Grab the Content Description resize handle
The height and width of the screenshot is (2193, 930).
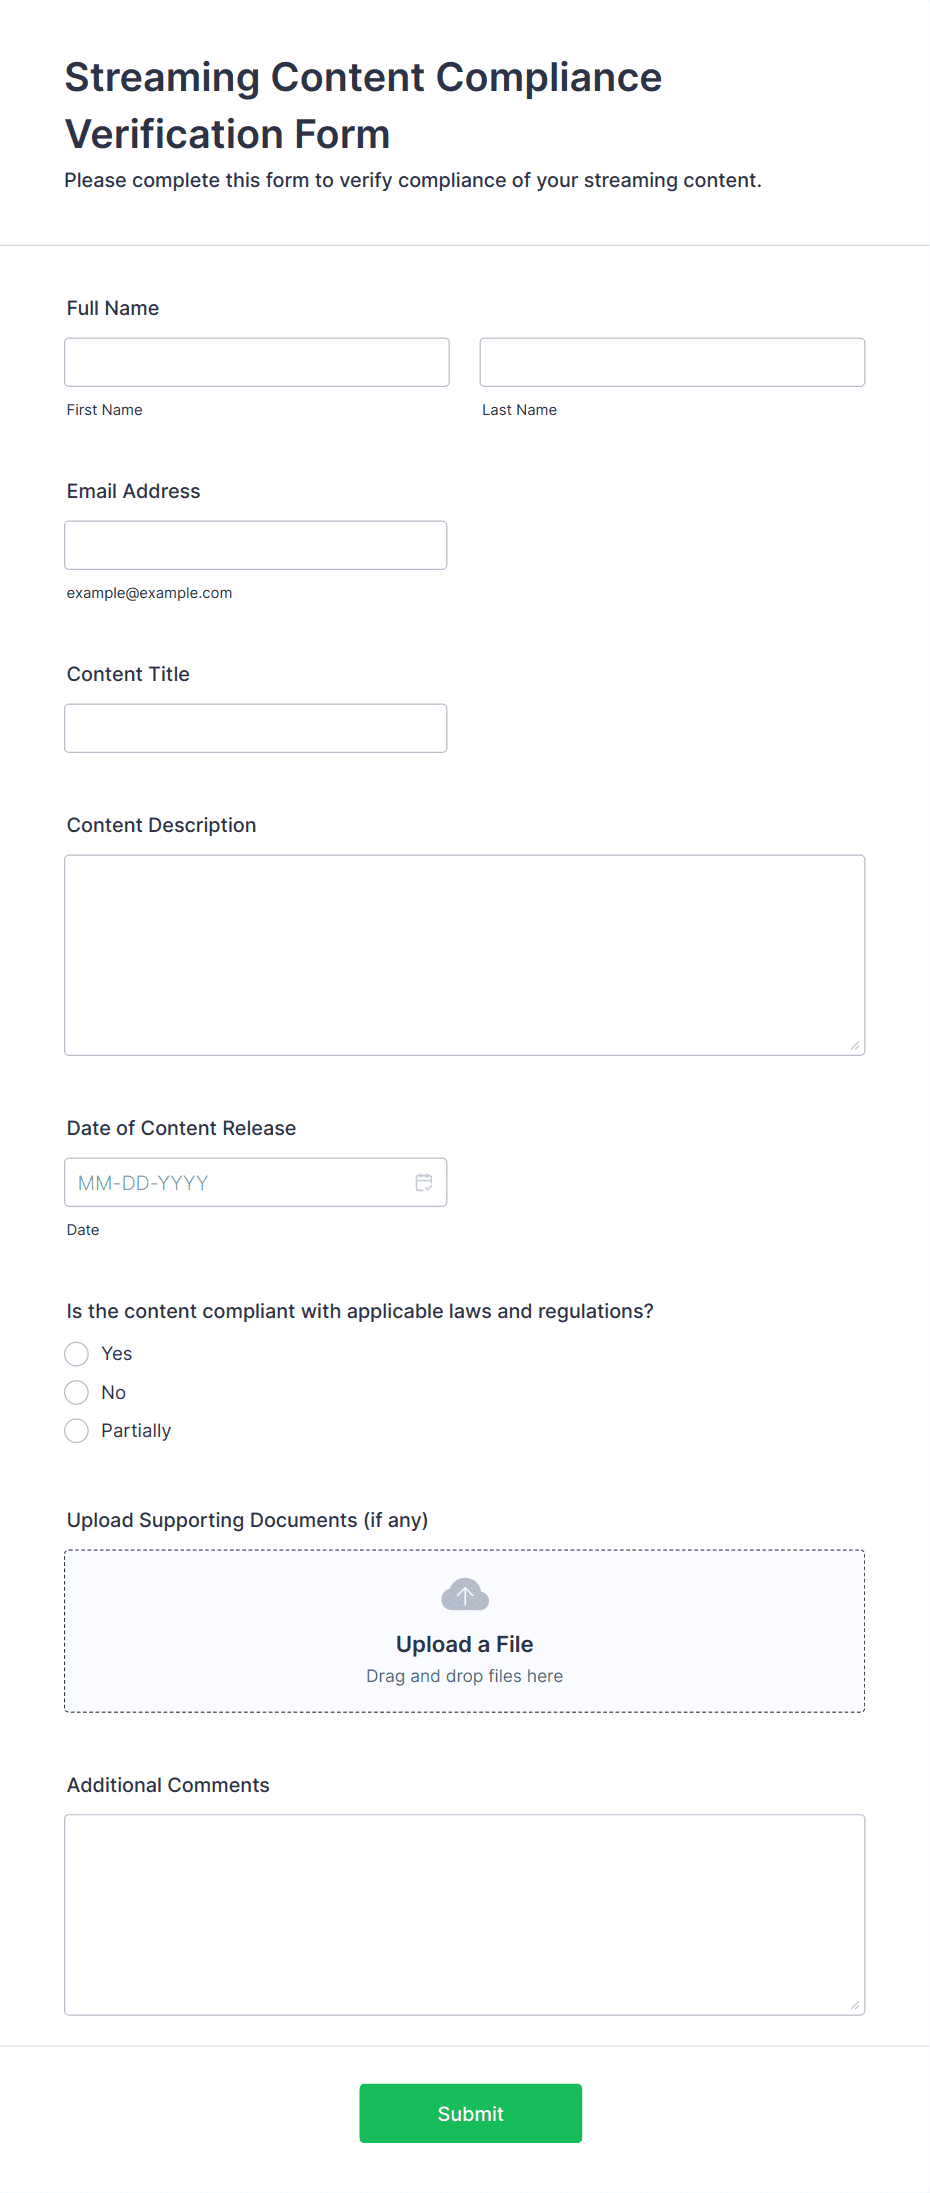[855, 1045]
